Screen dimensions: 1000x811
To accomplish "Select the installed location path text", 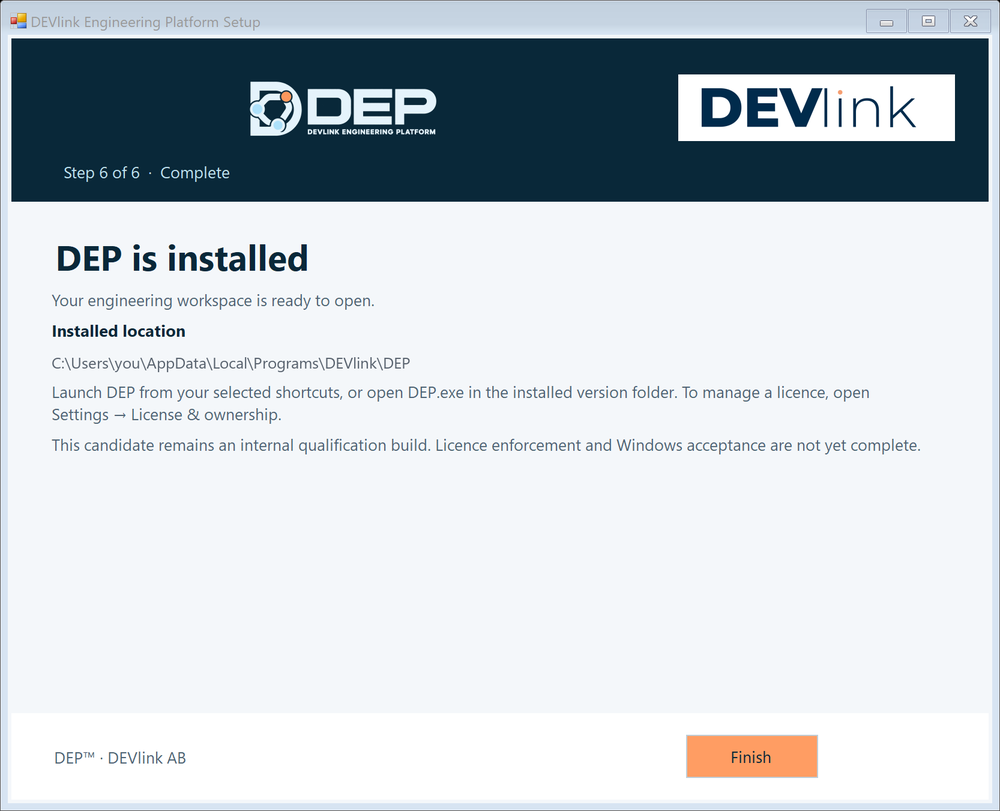I will pos(231,363).
